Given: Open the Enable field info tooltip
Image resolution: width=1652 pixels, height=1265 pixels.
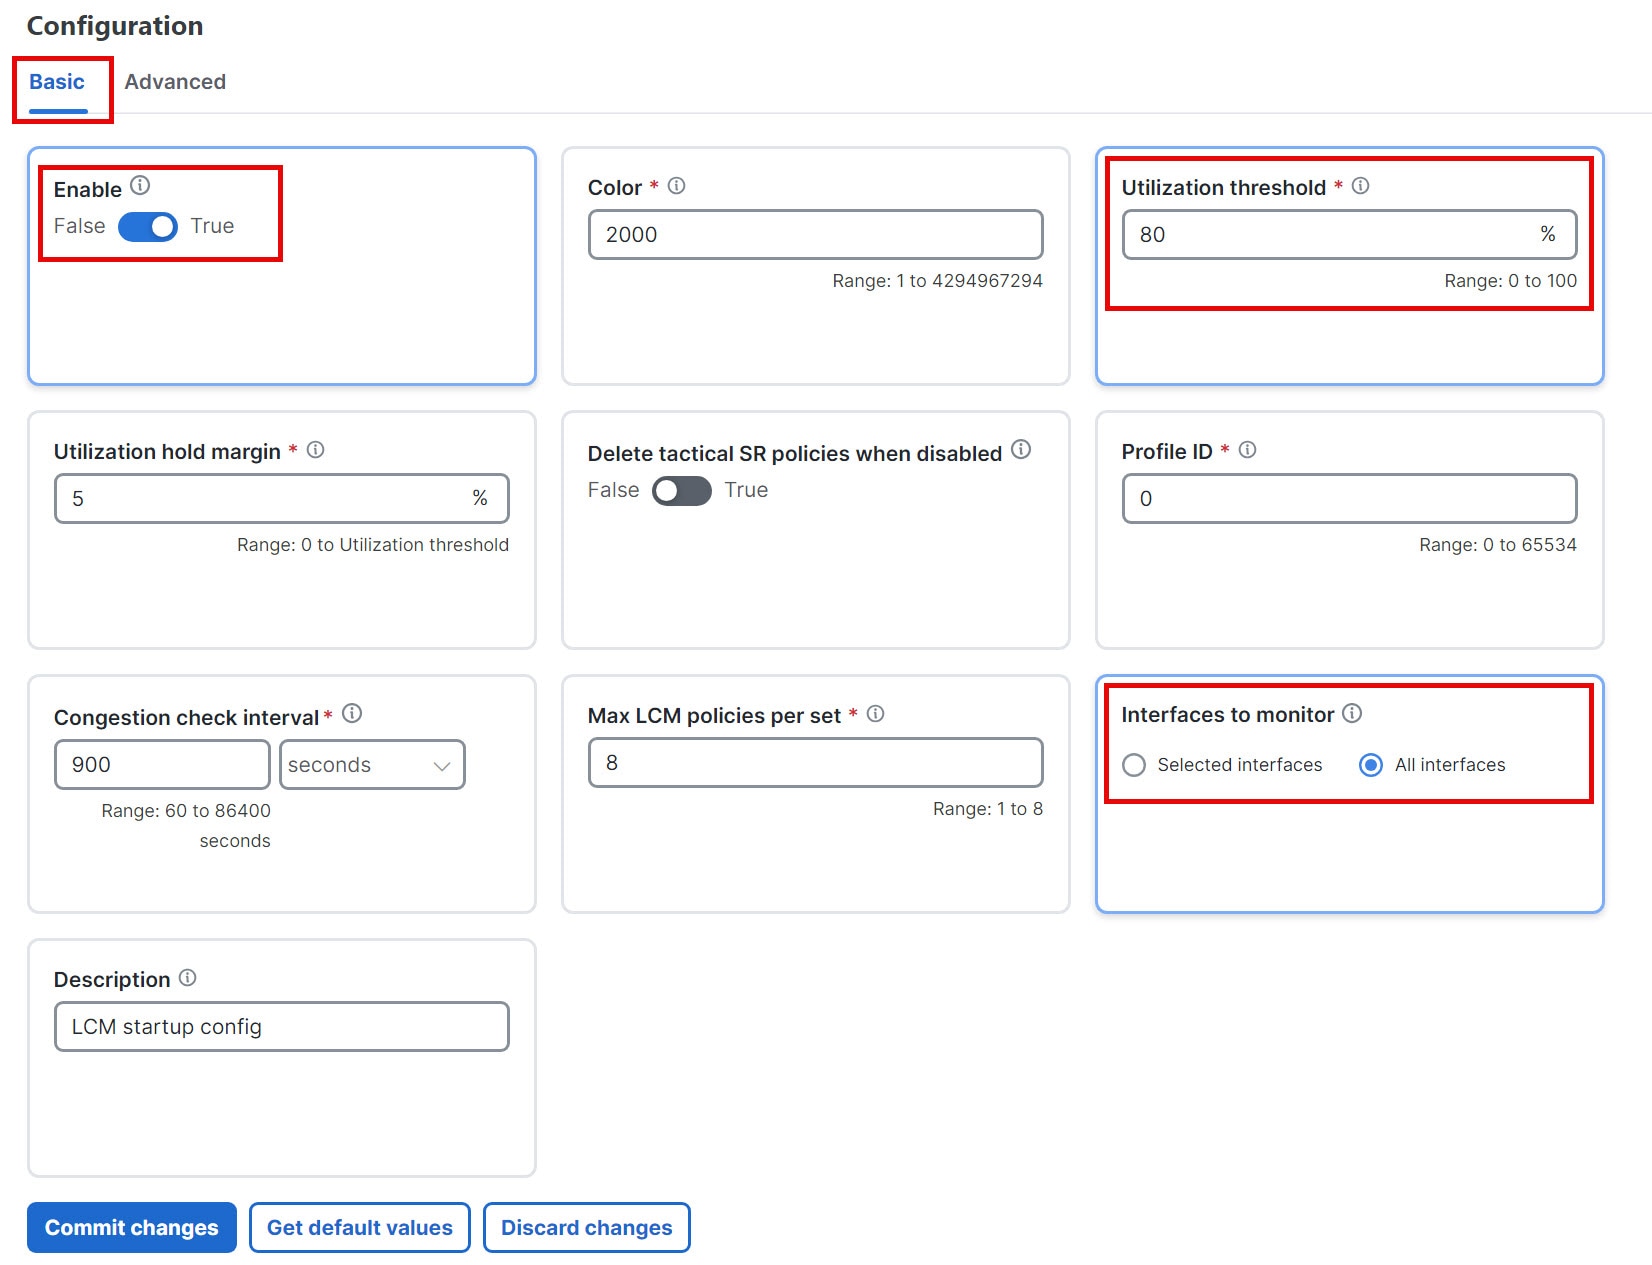Looking at the screenshot, I should [140, 185].
